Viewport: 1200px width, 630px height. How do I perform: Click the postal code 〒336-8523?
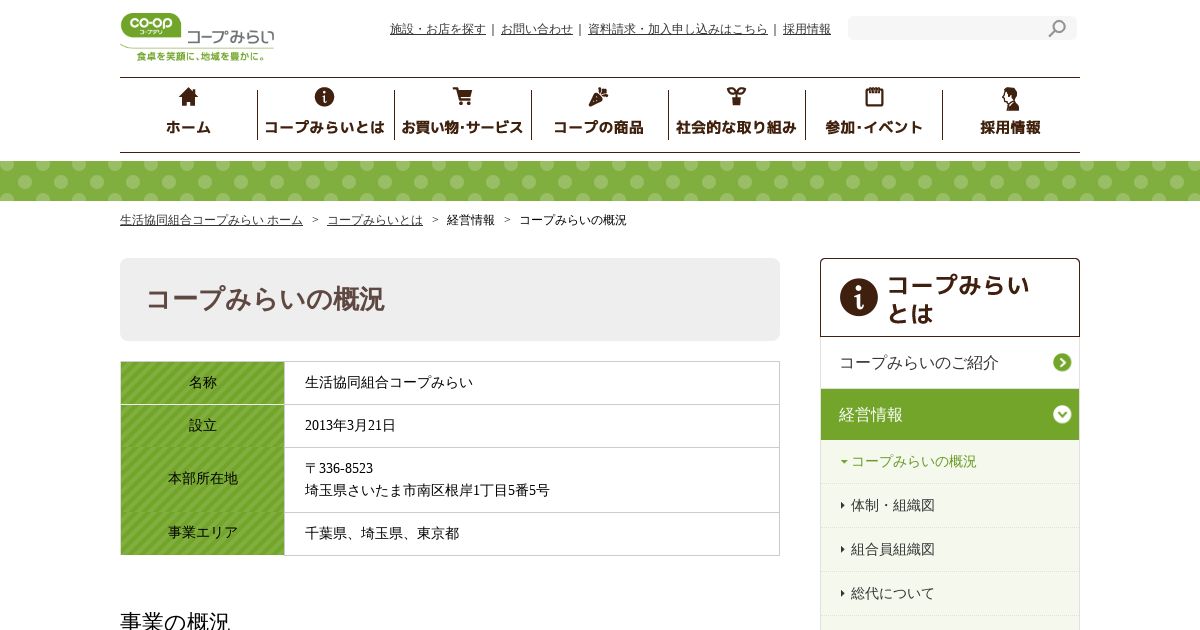339,468
